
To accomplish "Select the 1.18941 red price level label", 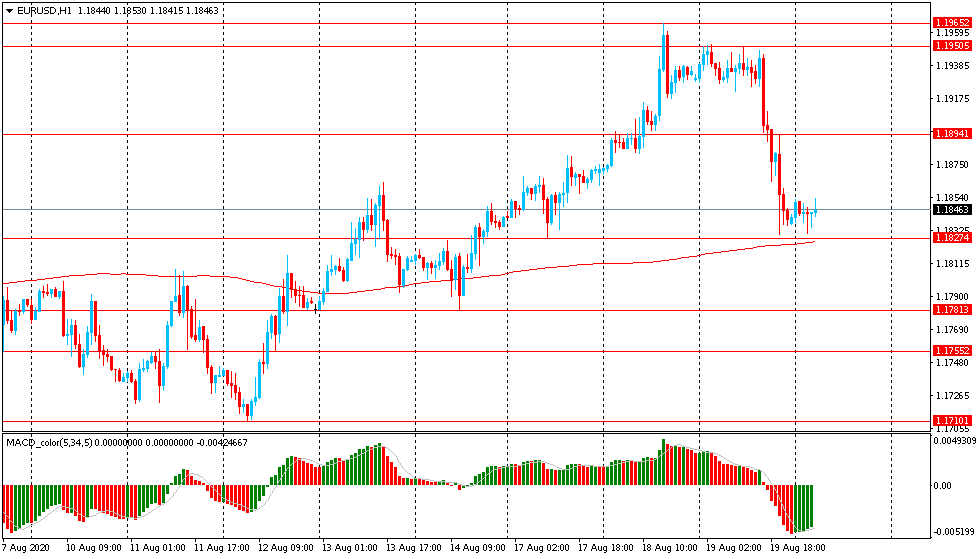I will click(952, 134).
